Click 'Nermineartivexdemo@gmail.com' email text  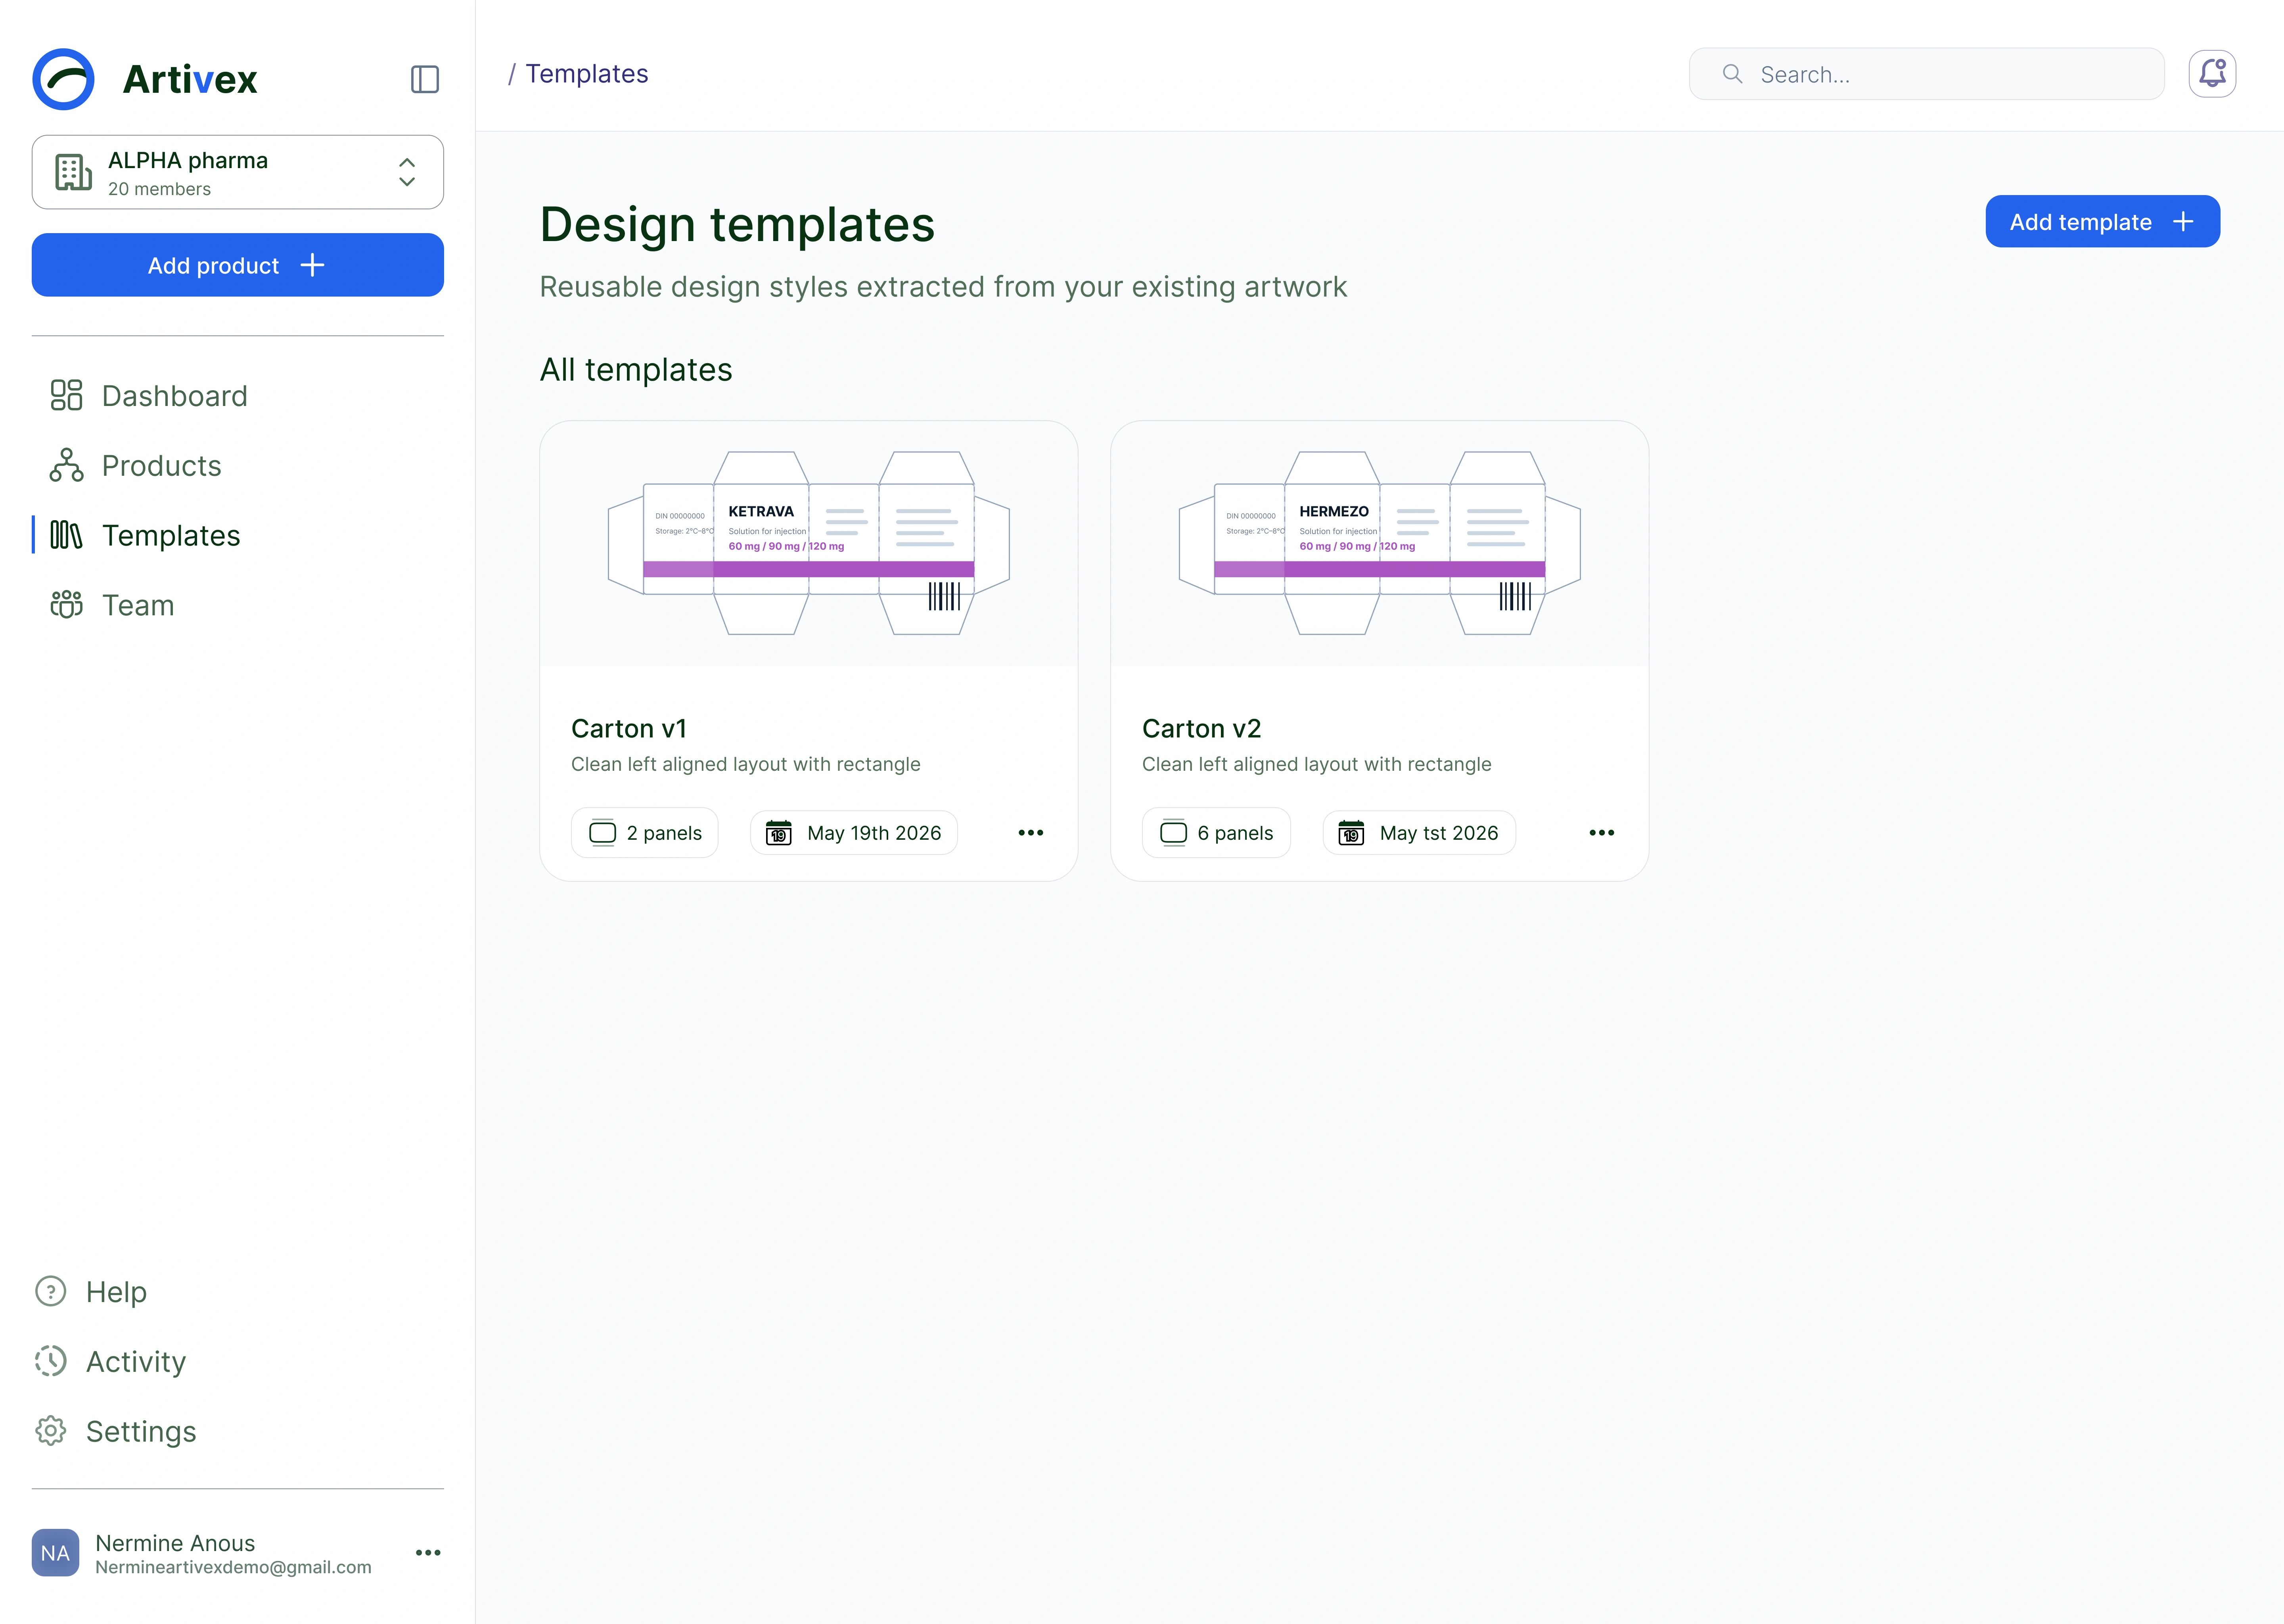233,1567
